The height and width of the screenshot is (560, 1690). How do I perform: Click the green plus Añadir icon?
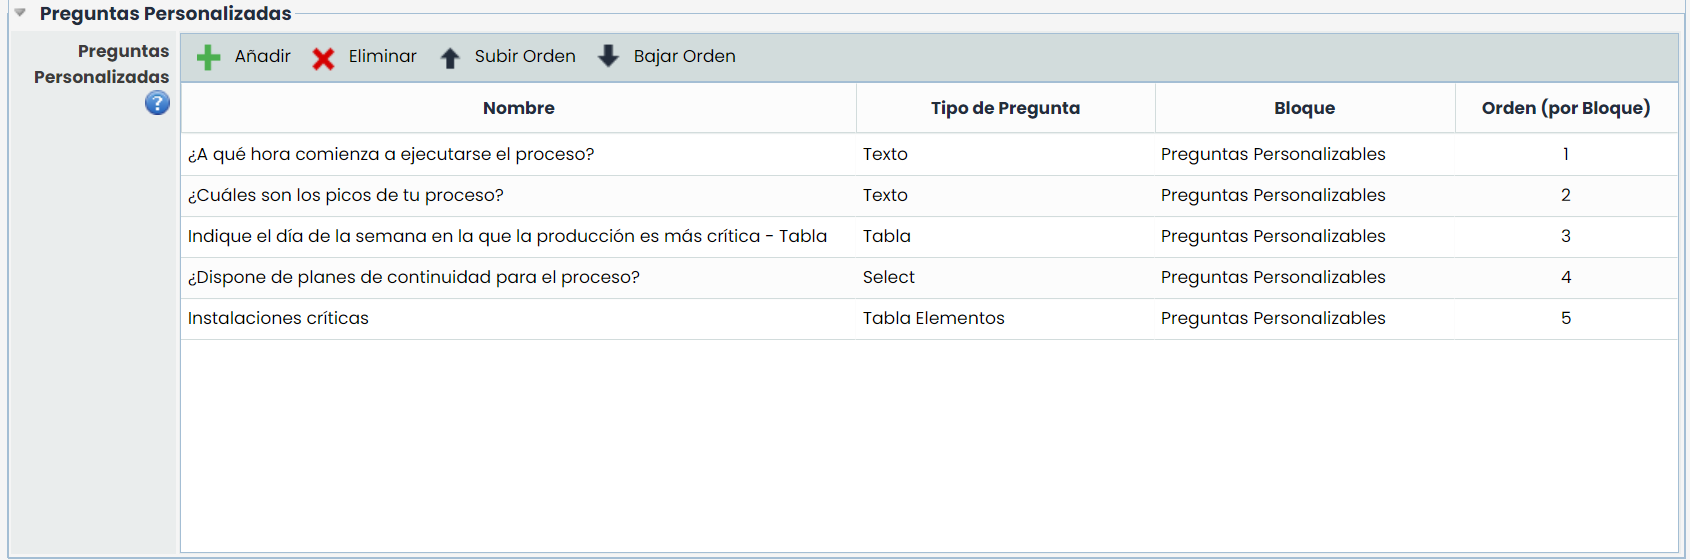(x=208, y=57)
